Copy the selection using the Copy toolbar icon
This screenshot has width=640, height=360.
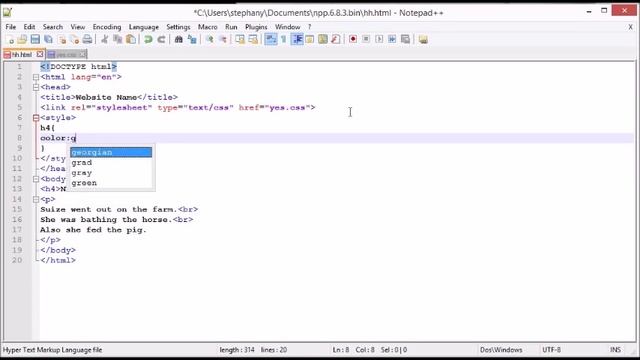point(118,39)
